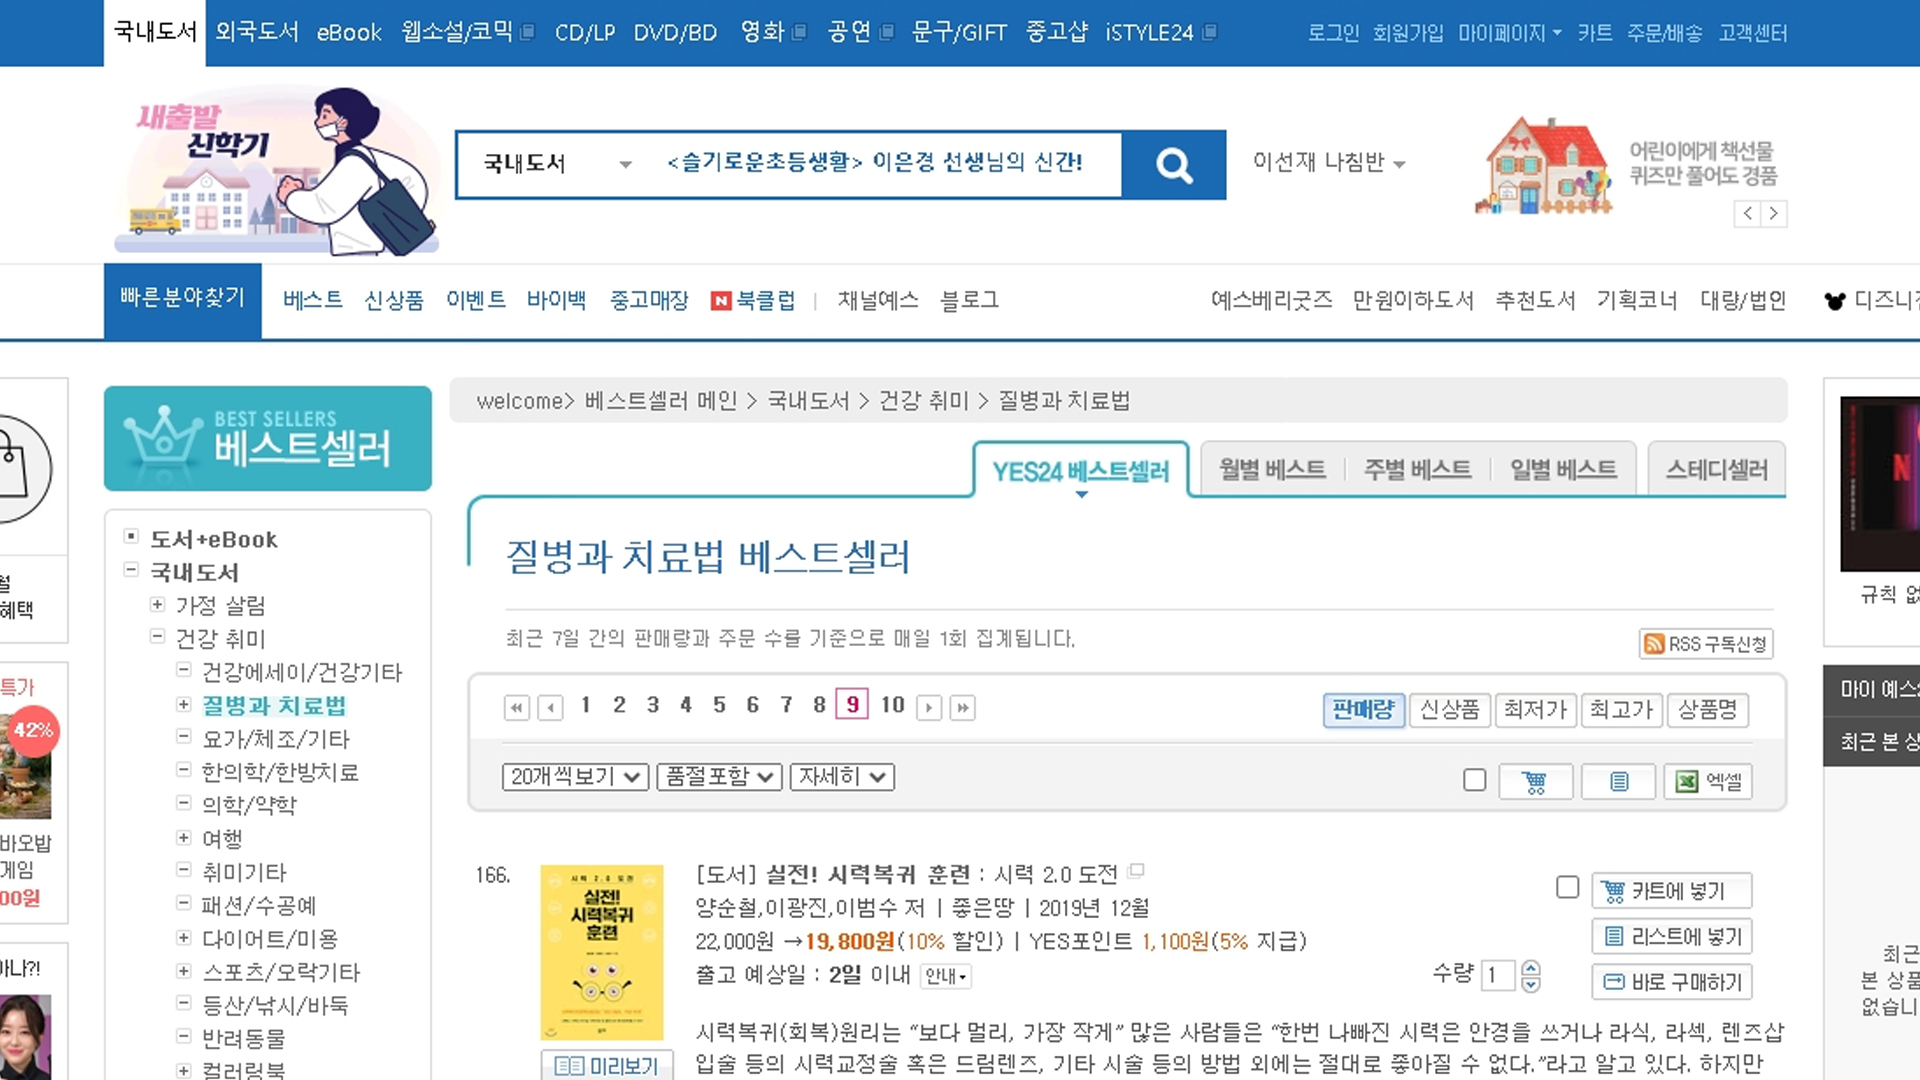
Task: Open the 미리보기 book preview
Action: click(x=607, y=1066)
